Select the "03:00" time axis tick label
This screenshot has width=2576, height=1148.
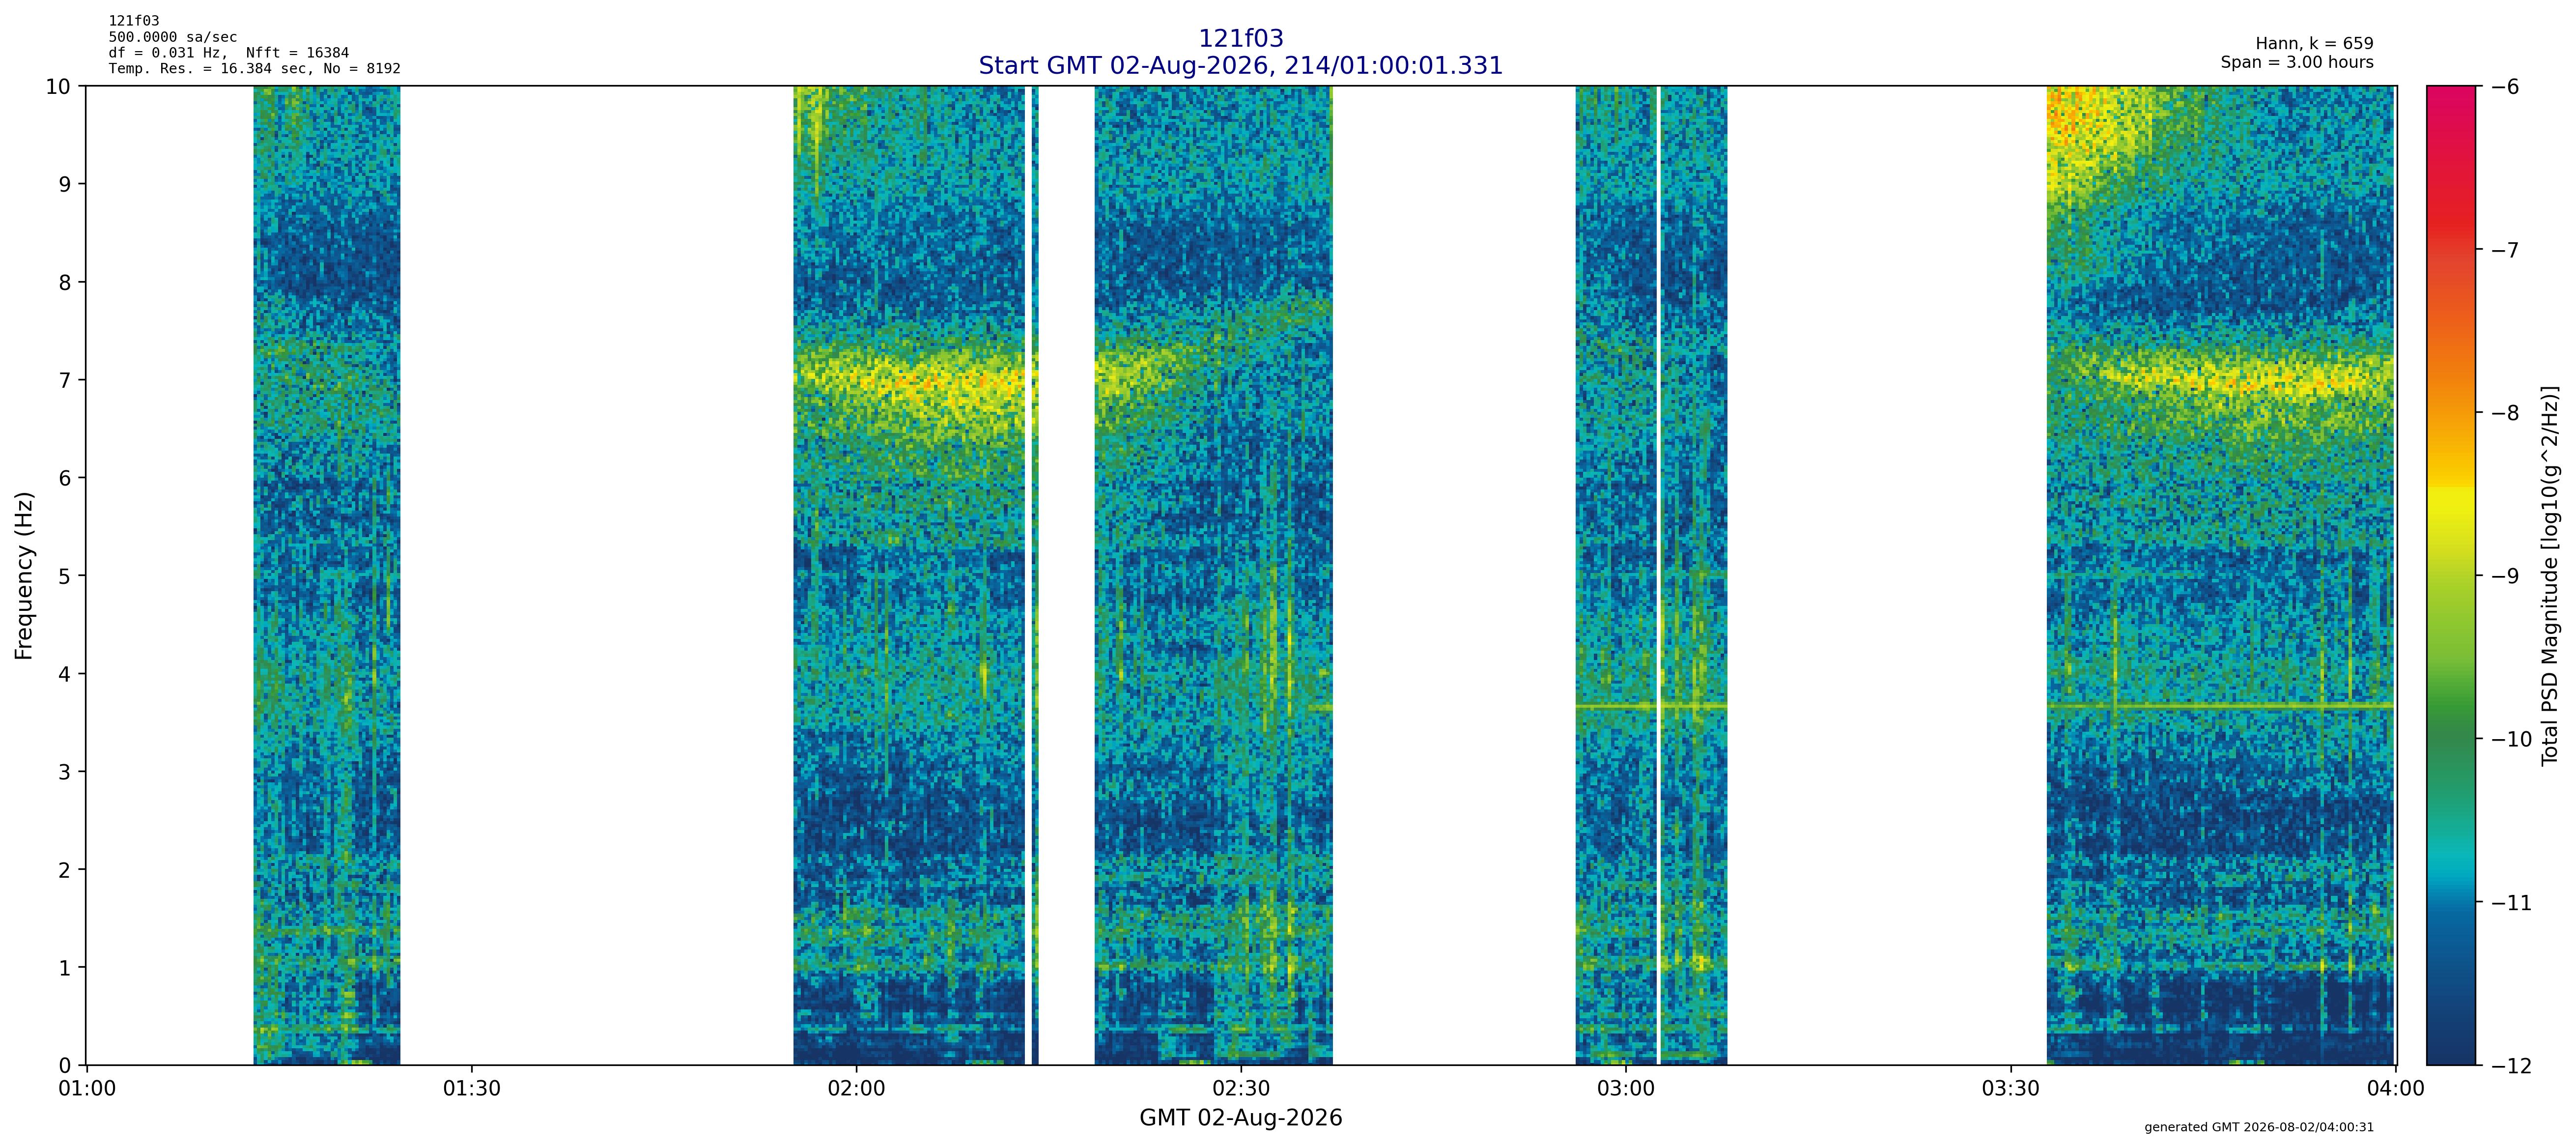point(1626,1088)
